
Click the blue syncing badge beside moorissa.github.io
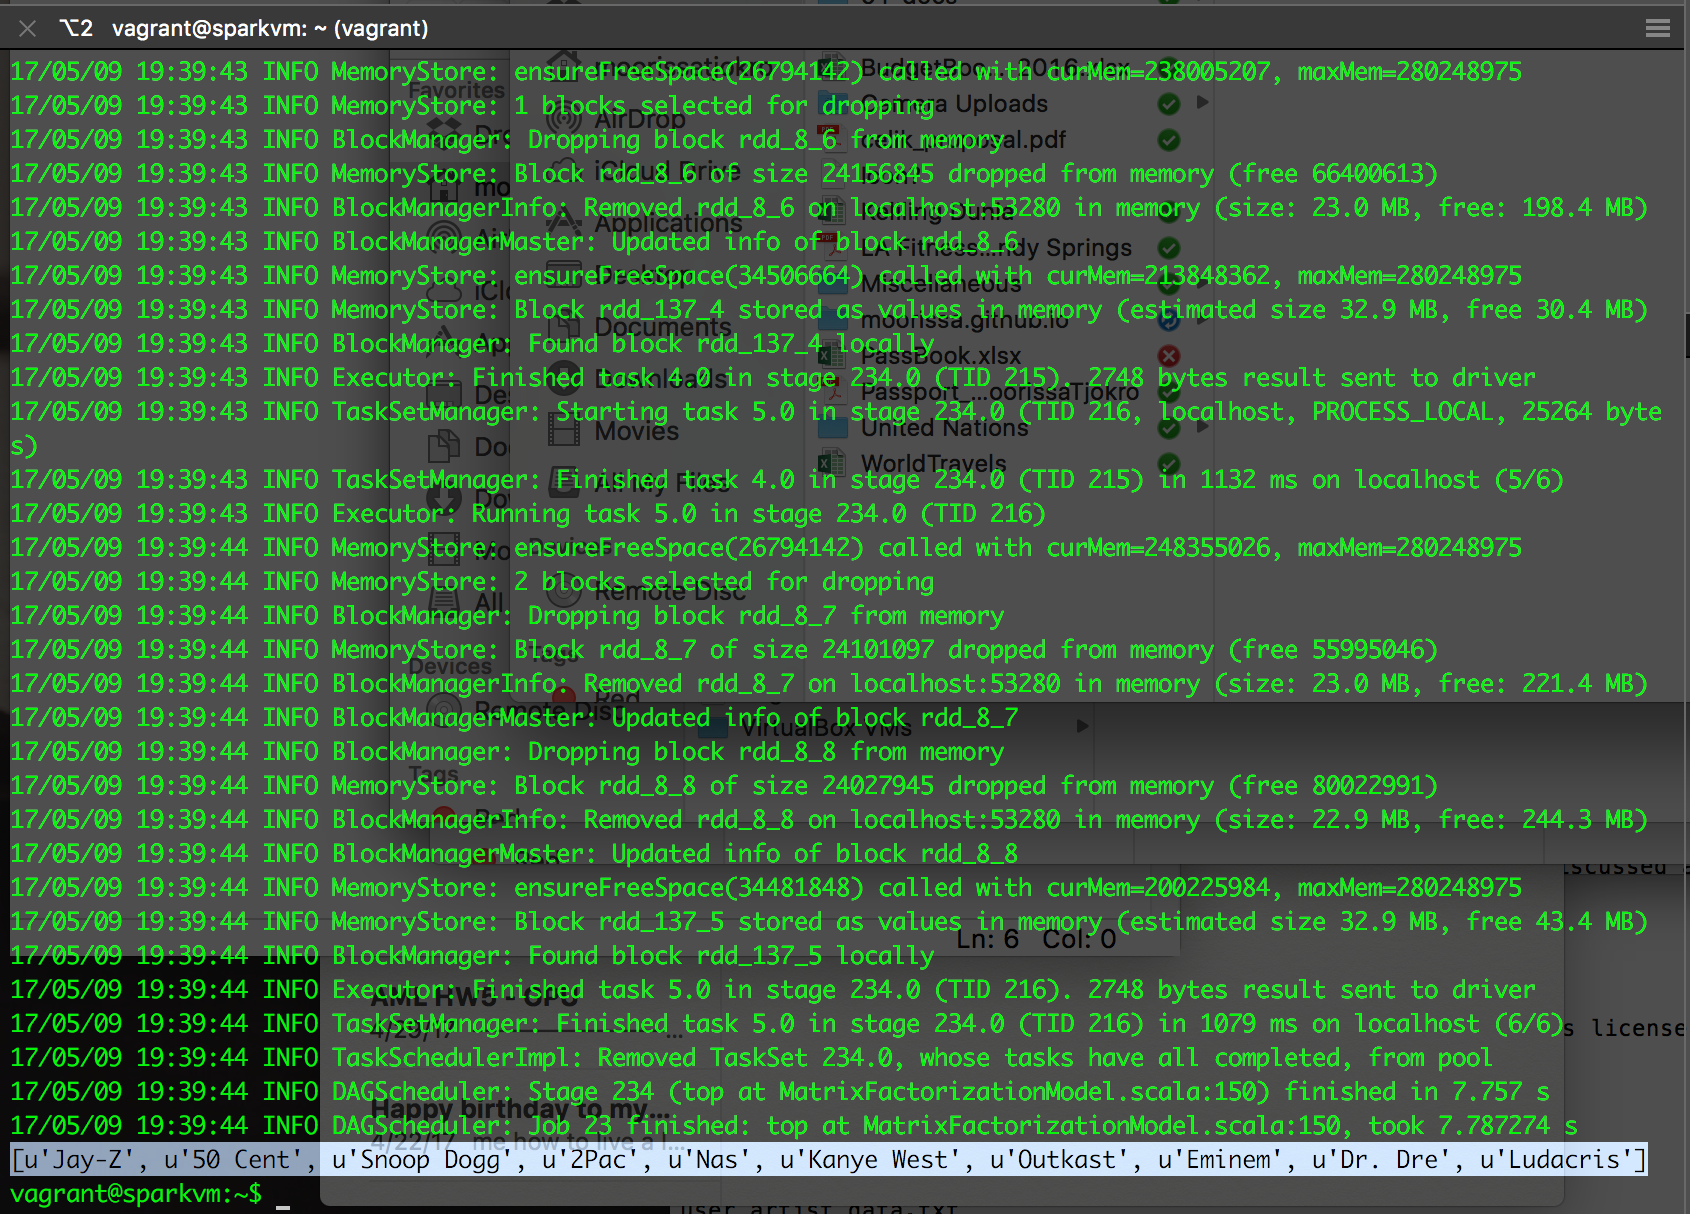pyautogui.click(x=1169, y=319)
